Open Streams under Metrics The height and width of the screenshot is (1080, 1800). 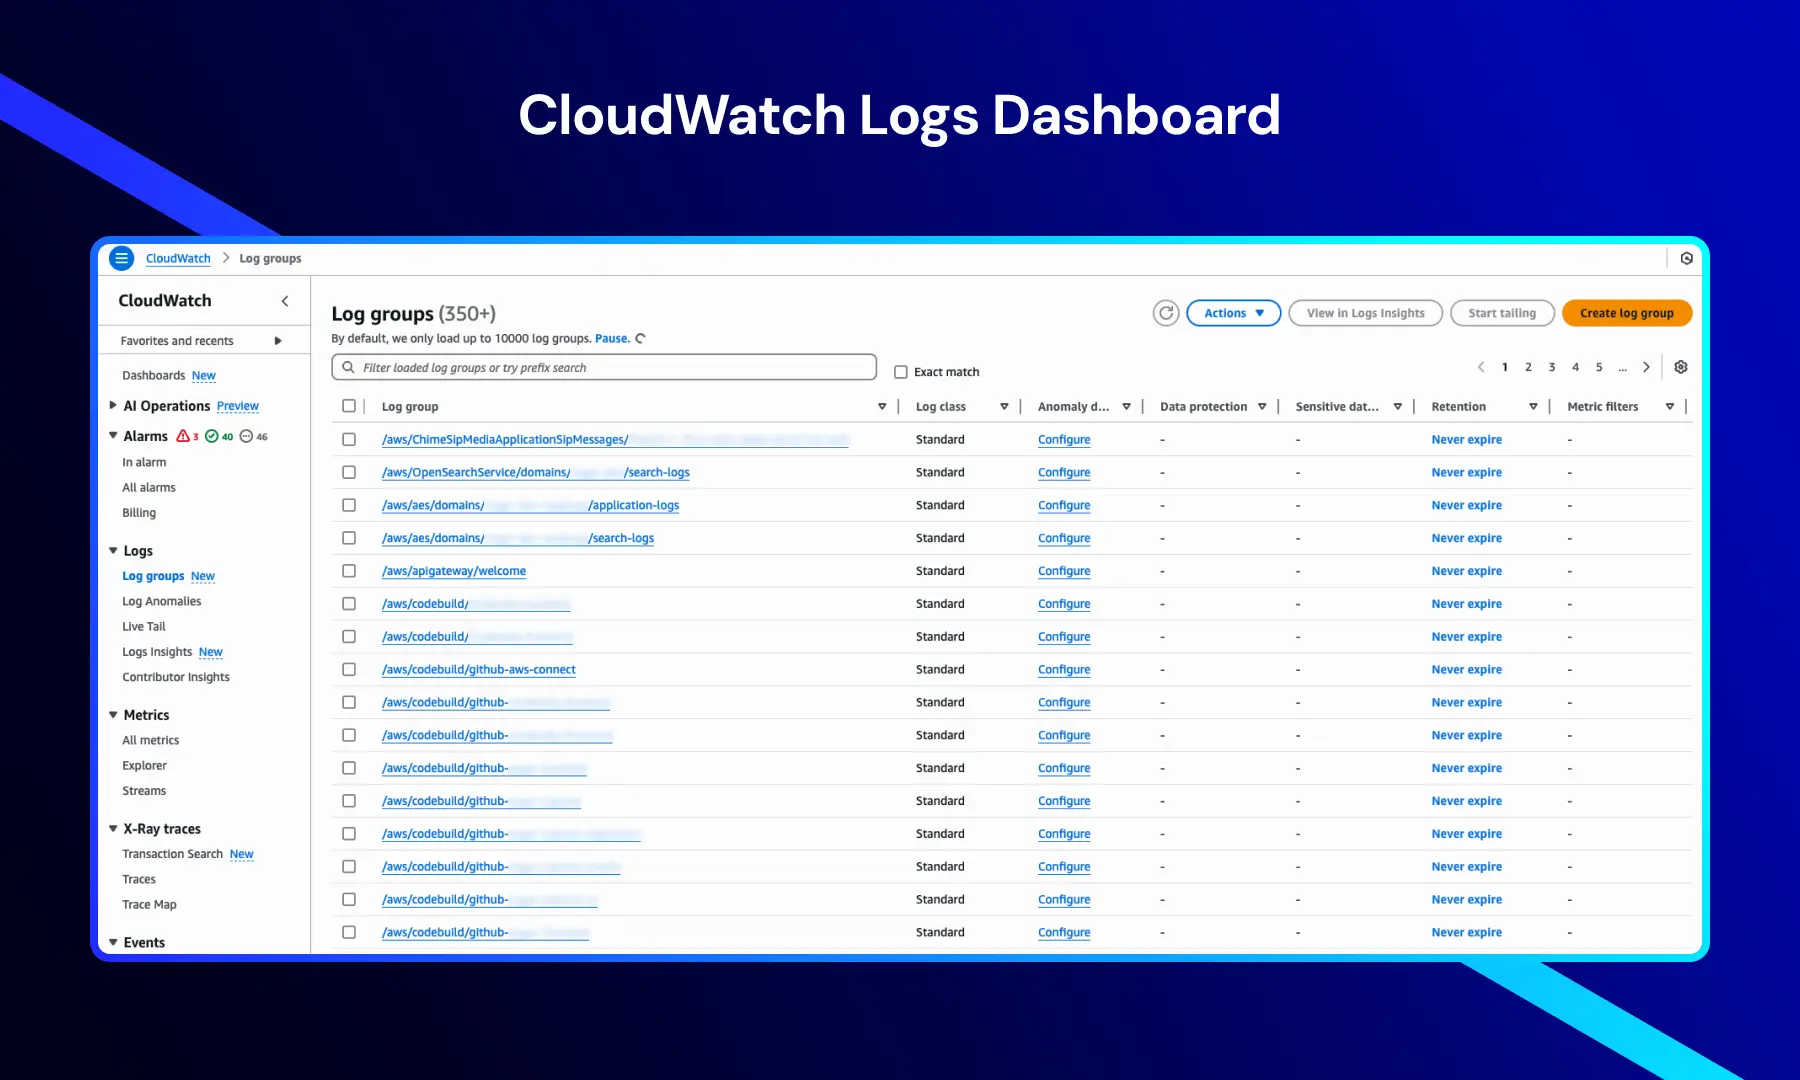tap(144, 791)
